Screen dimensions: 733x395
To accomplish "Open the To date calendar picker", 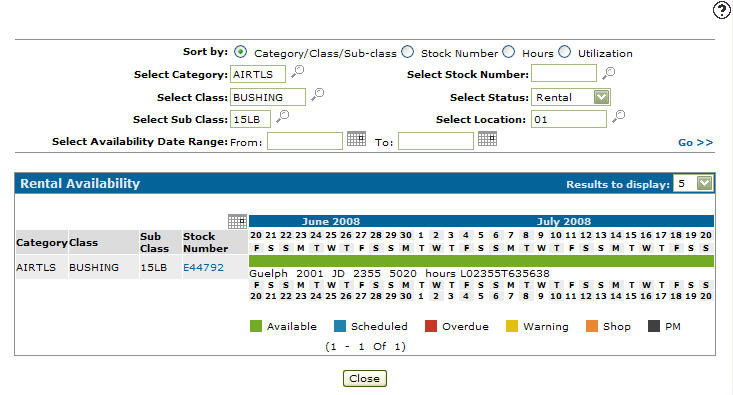I will coord(487,139).
